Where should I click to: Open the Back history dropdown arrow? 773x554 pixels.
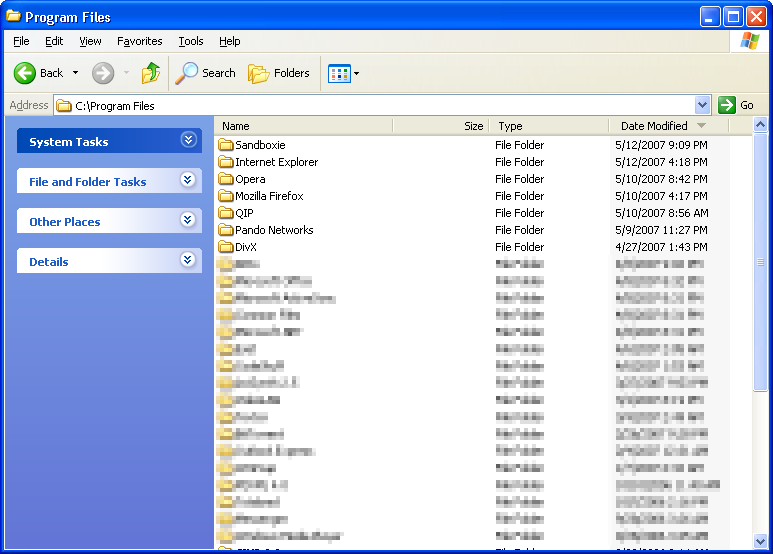pos(75,73)
